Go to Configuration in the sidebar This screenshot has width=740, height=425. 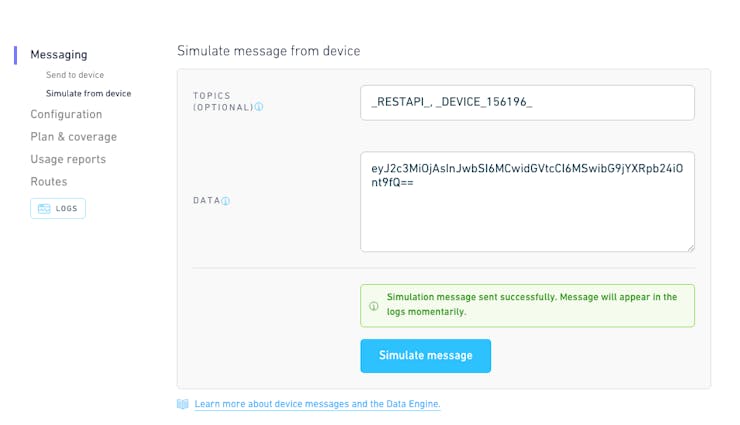point(66,114)
